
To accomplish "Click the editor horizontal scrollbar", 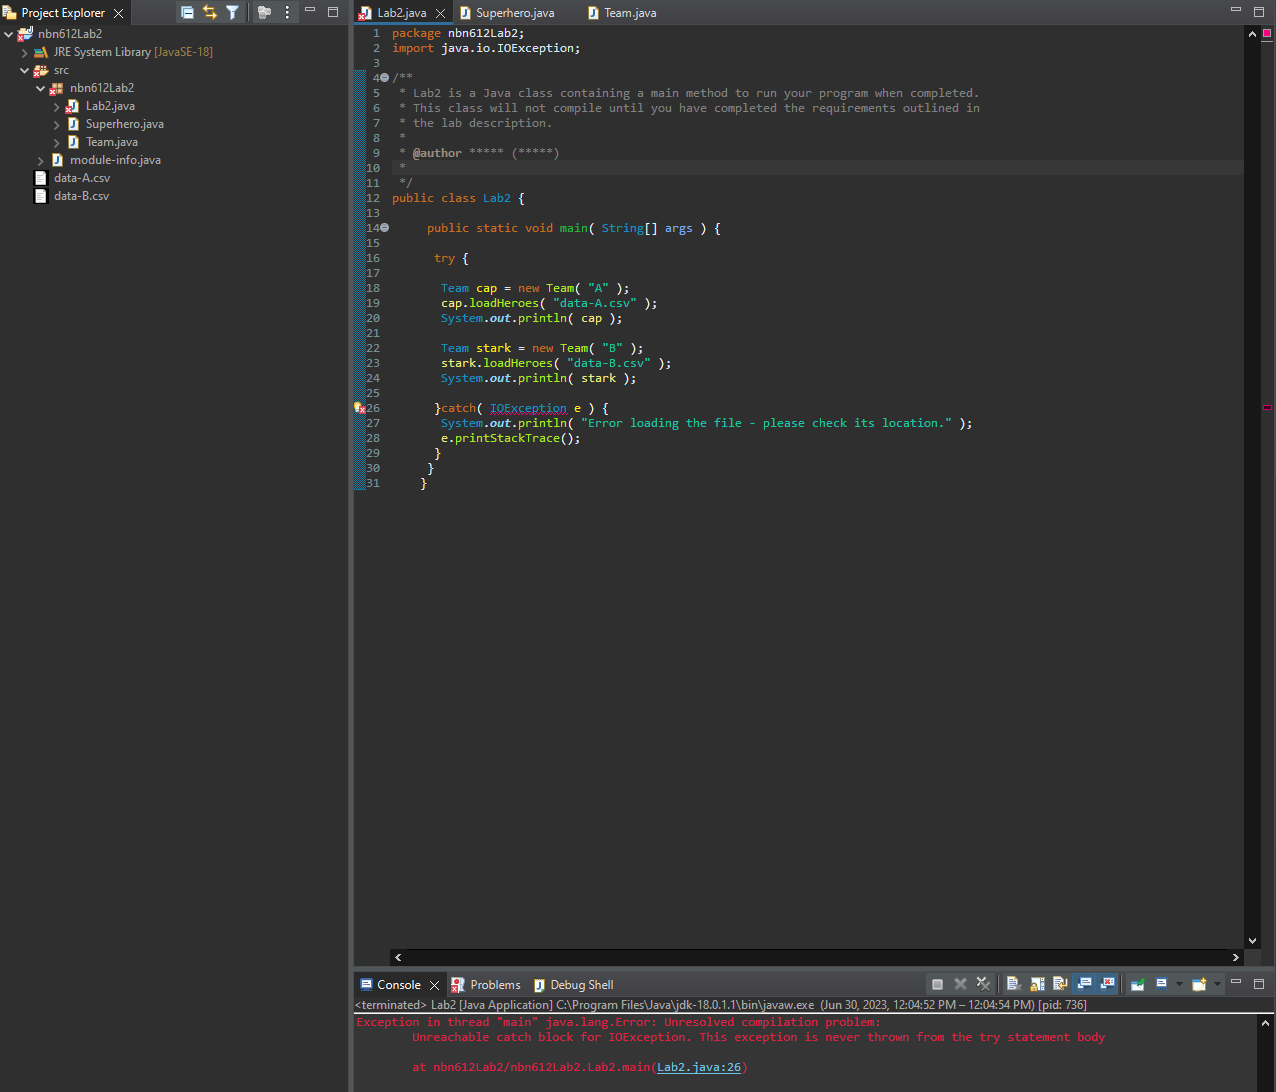I will tap(815, 957).
